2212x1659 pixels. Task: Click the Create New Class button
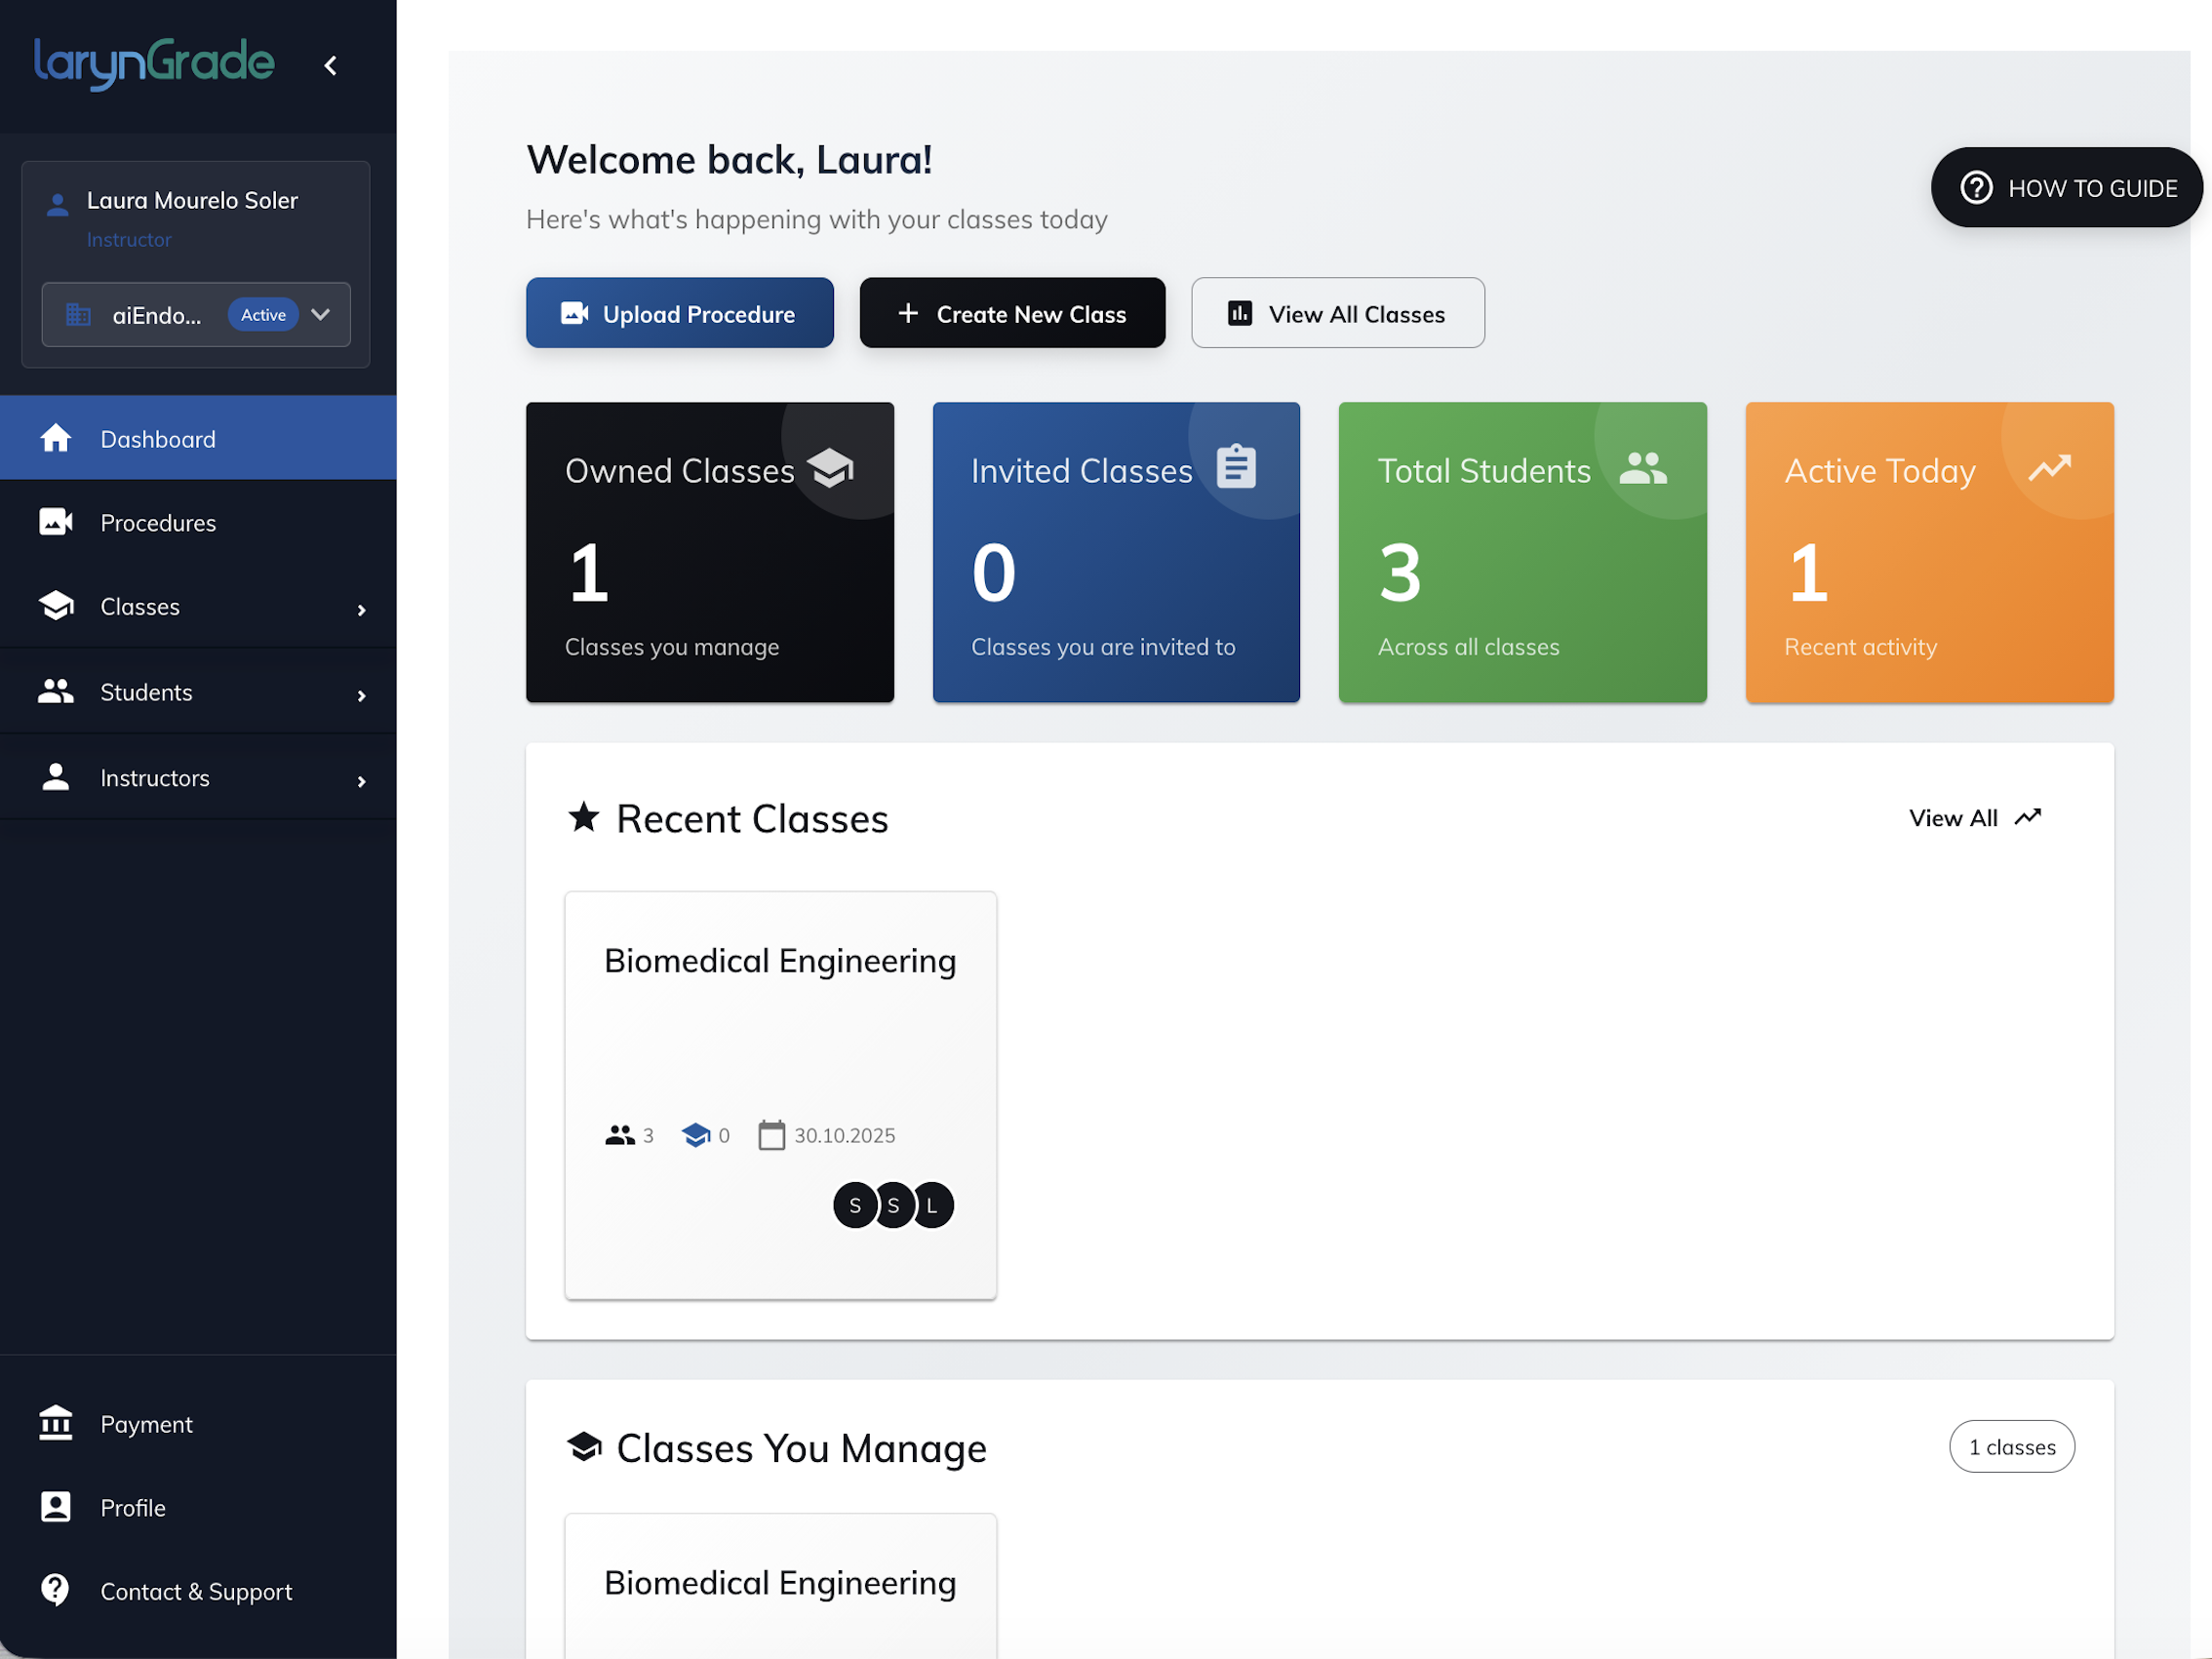(1012, 314)
